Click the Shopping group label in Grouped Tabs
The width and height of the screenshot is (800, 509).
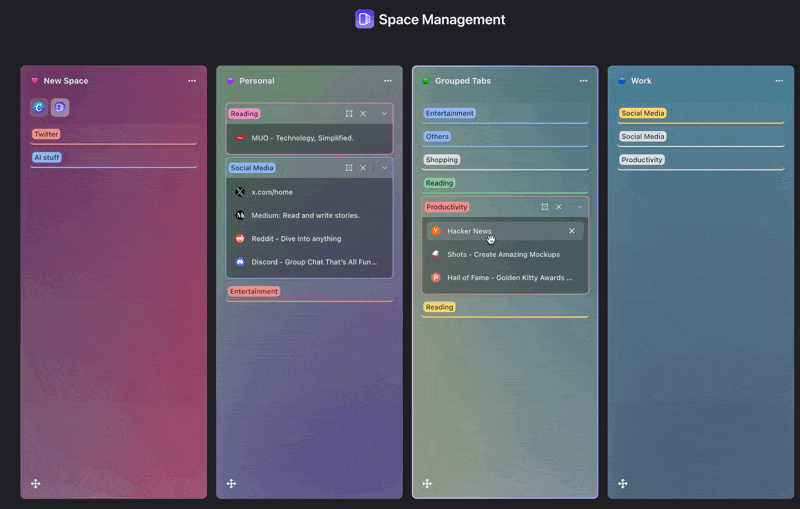441,160
